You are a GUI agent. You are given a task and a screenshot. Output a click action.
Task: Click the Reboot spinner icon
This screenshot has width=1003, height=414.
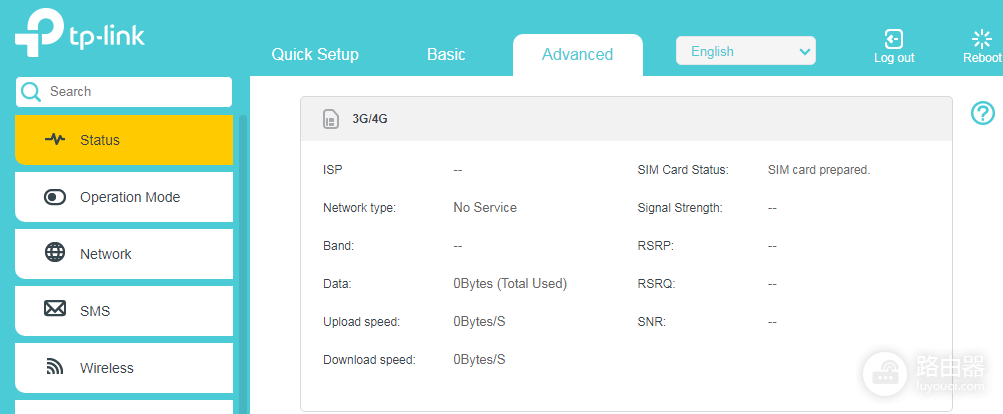(x=982, y=39)
